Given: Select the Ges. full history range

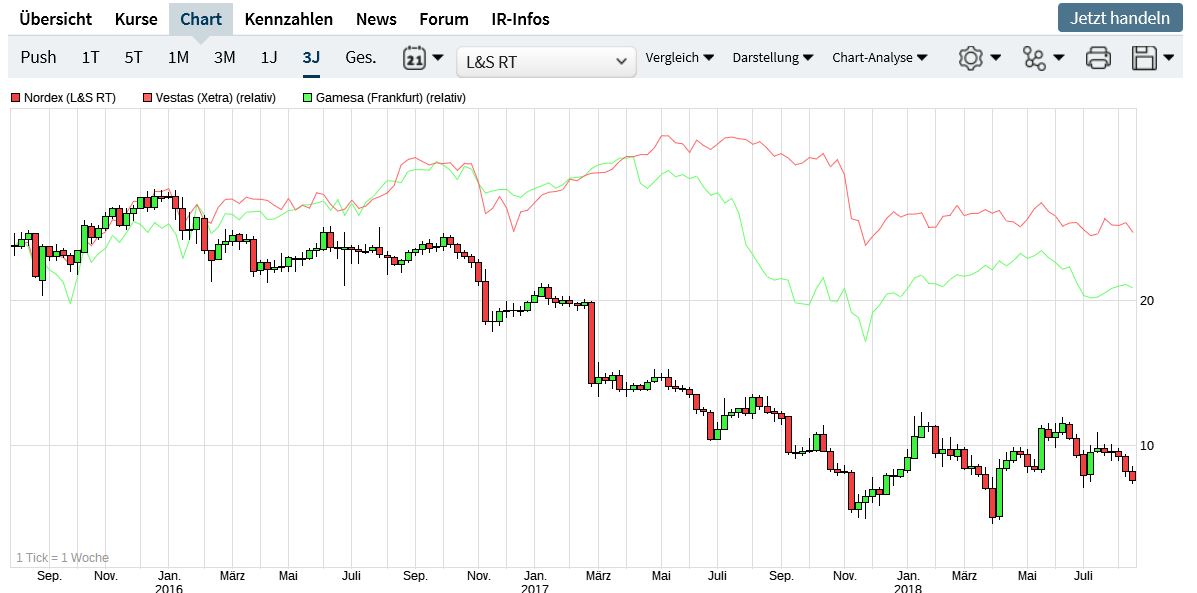Looking at the screenshot, I should pos(361,57).
